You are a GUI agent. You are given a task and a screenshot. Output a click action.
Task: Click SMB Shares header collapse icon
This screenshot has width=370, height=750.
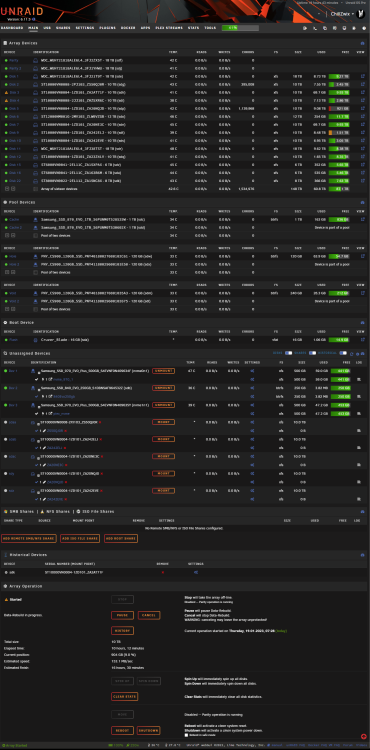pyautogui.click(x=362, y=511)
